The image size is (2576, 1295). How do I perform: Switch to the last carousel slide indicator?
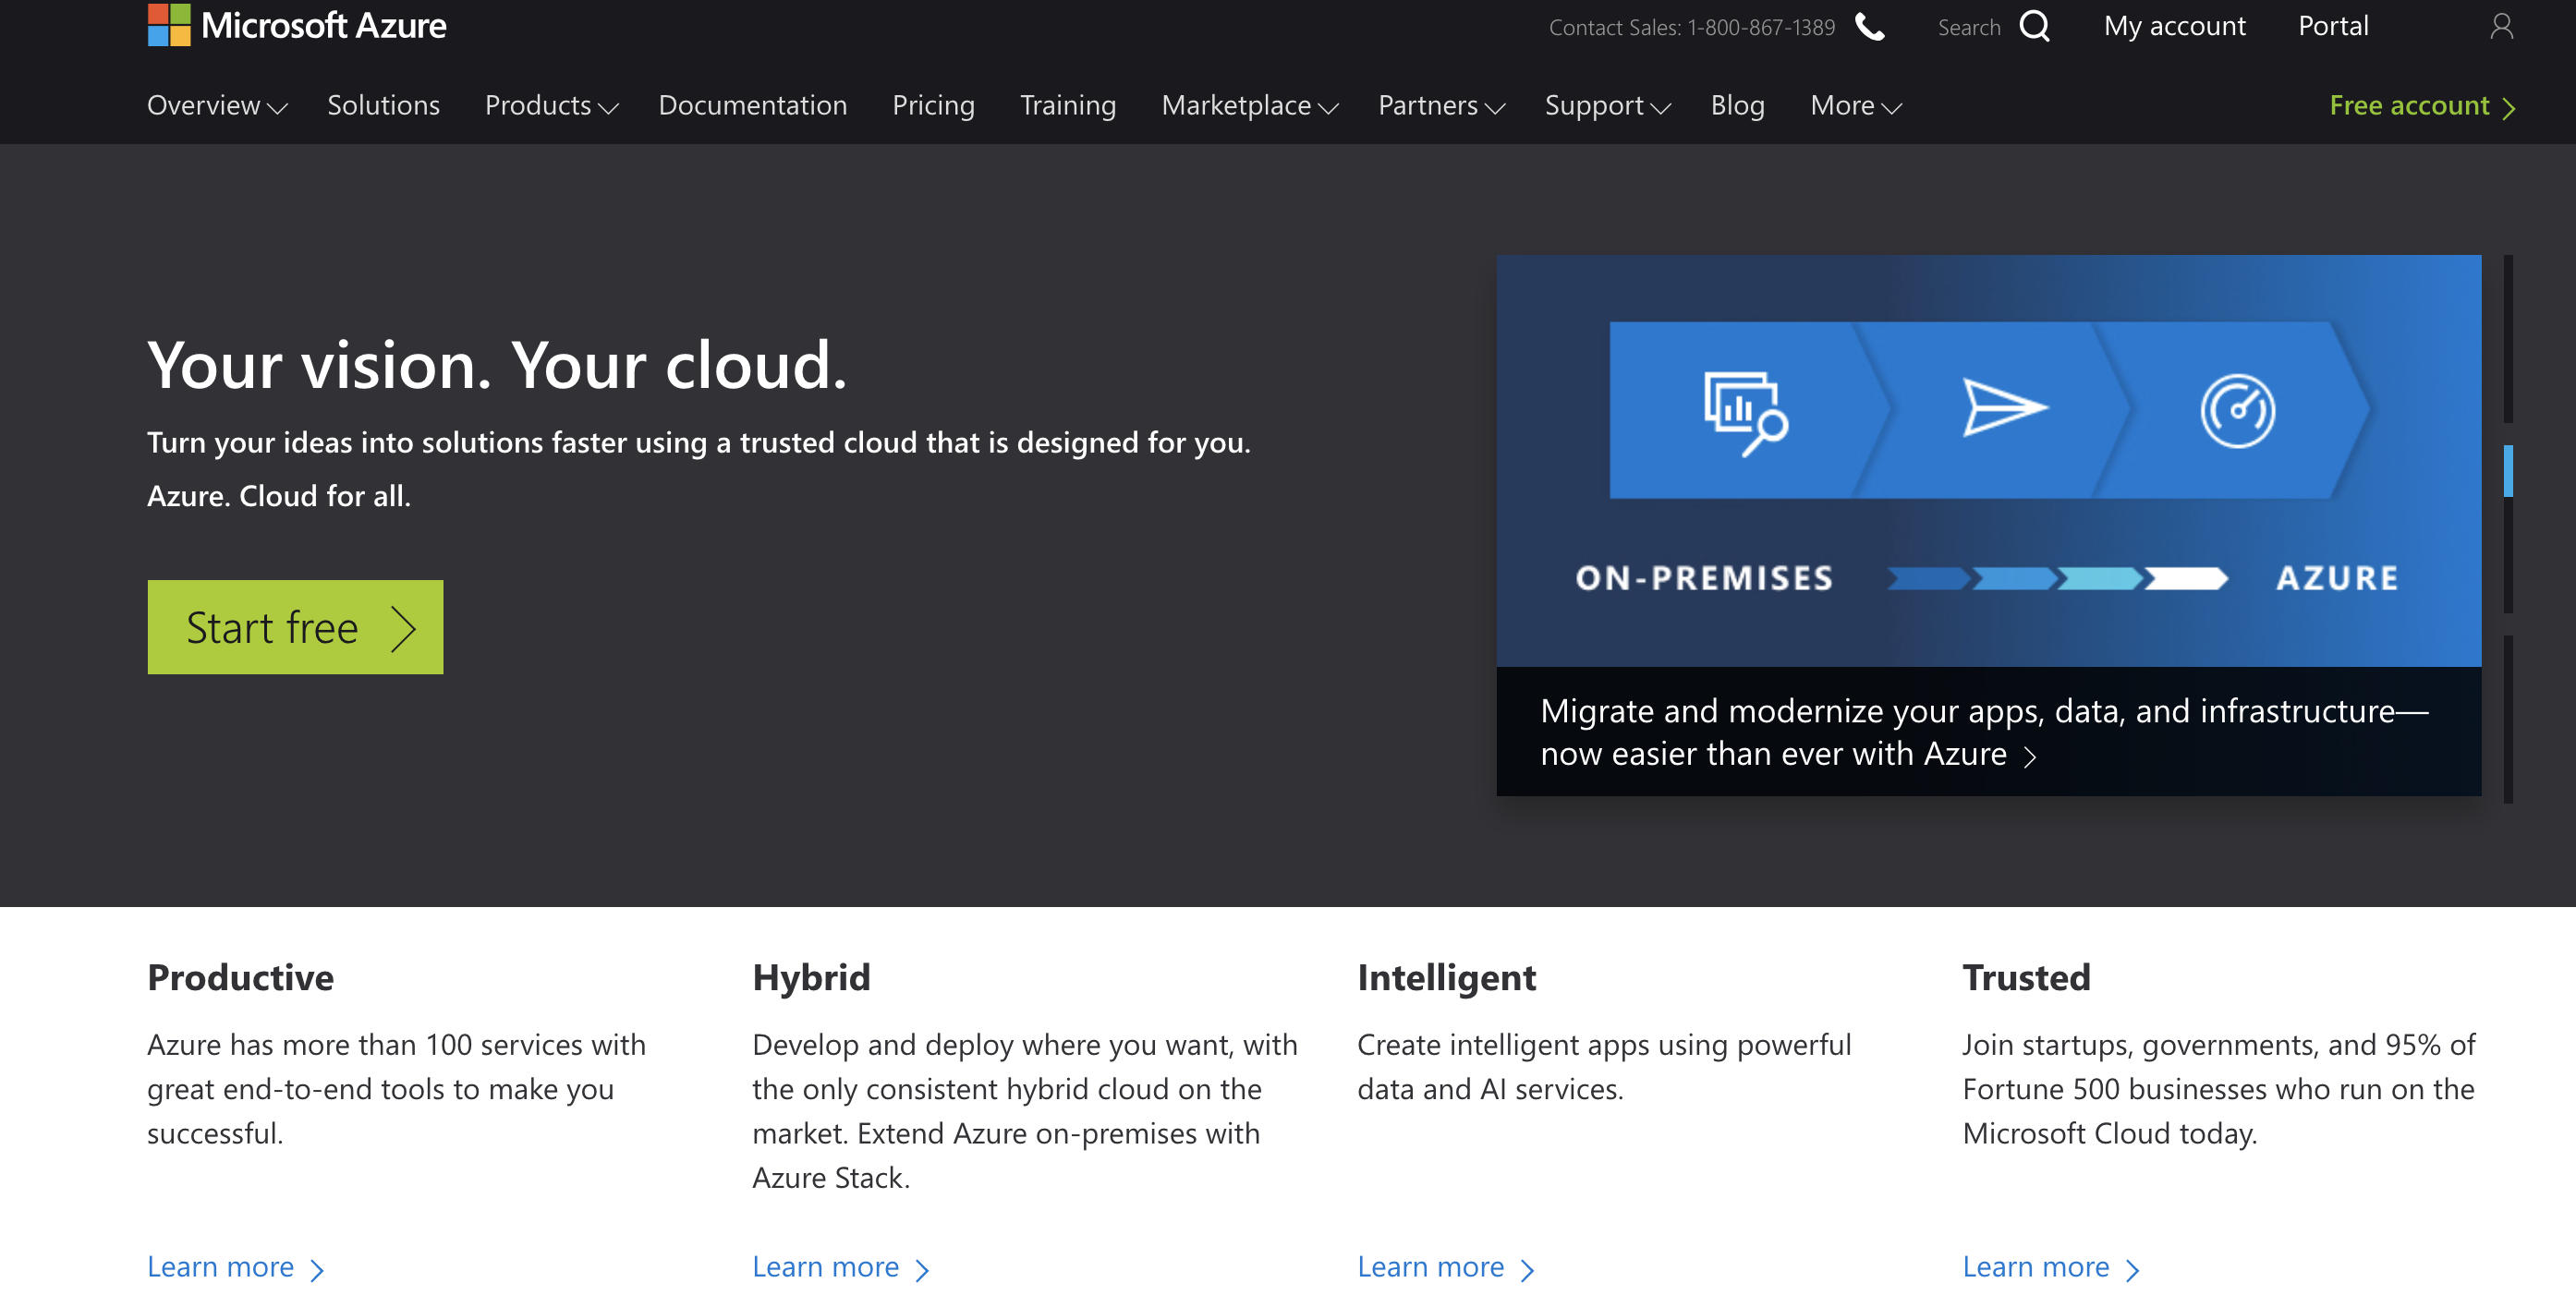tap(2507, 718)
